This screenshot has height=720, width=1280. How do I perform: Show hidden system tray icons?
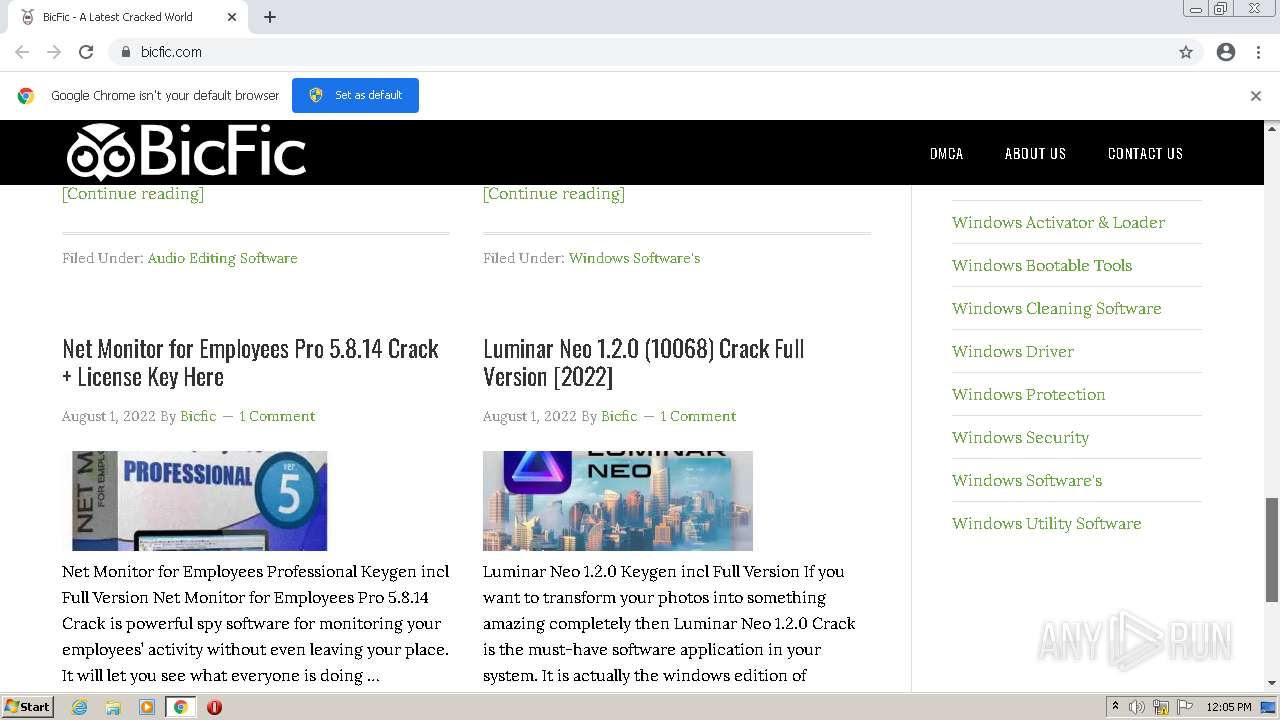pyautogui.click(x=1115, y=707)
